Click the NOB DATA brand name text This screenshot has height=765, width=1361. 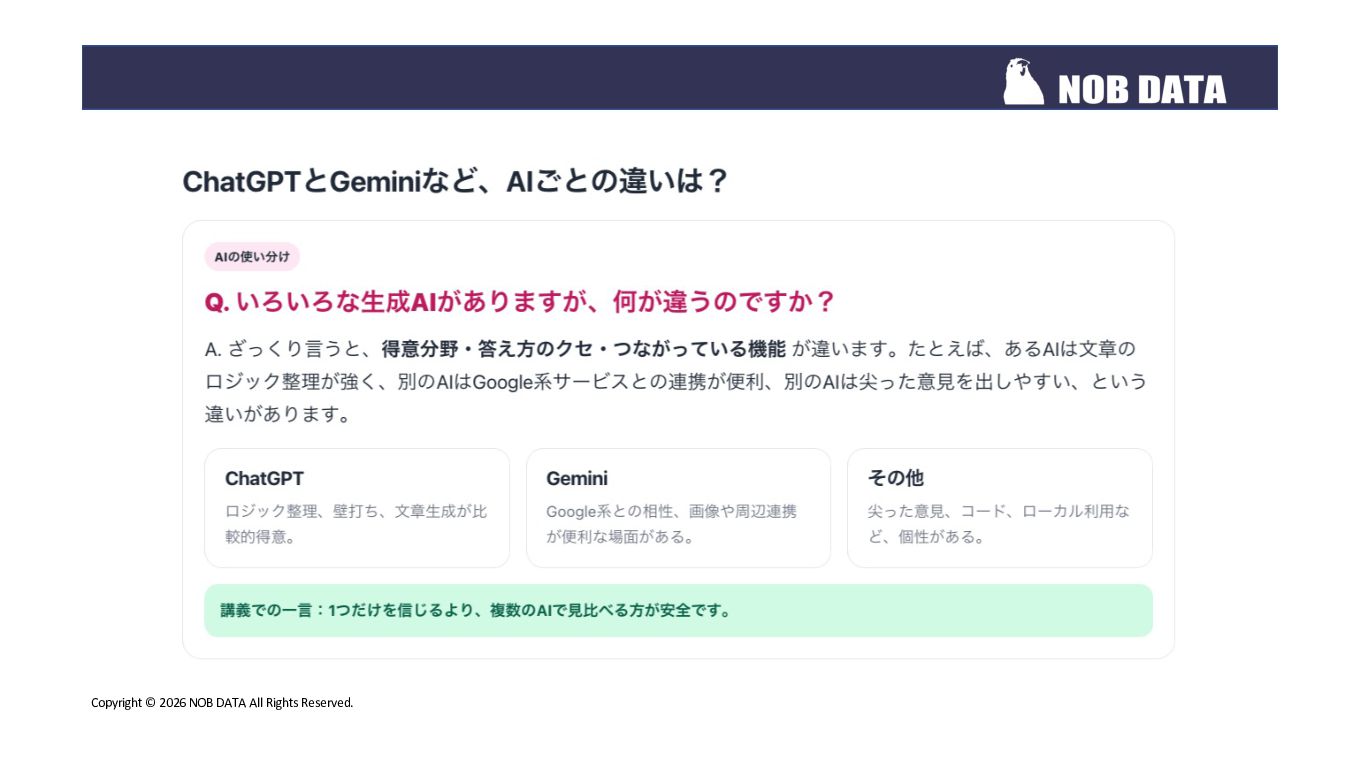pos(1142,90)
